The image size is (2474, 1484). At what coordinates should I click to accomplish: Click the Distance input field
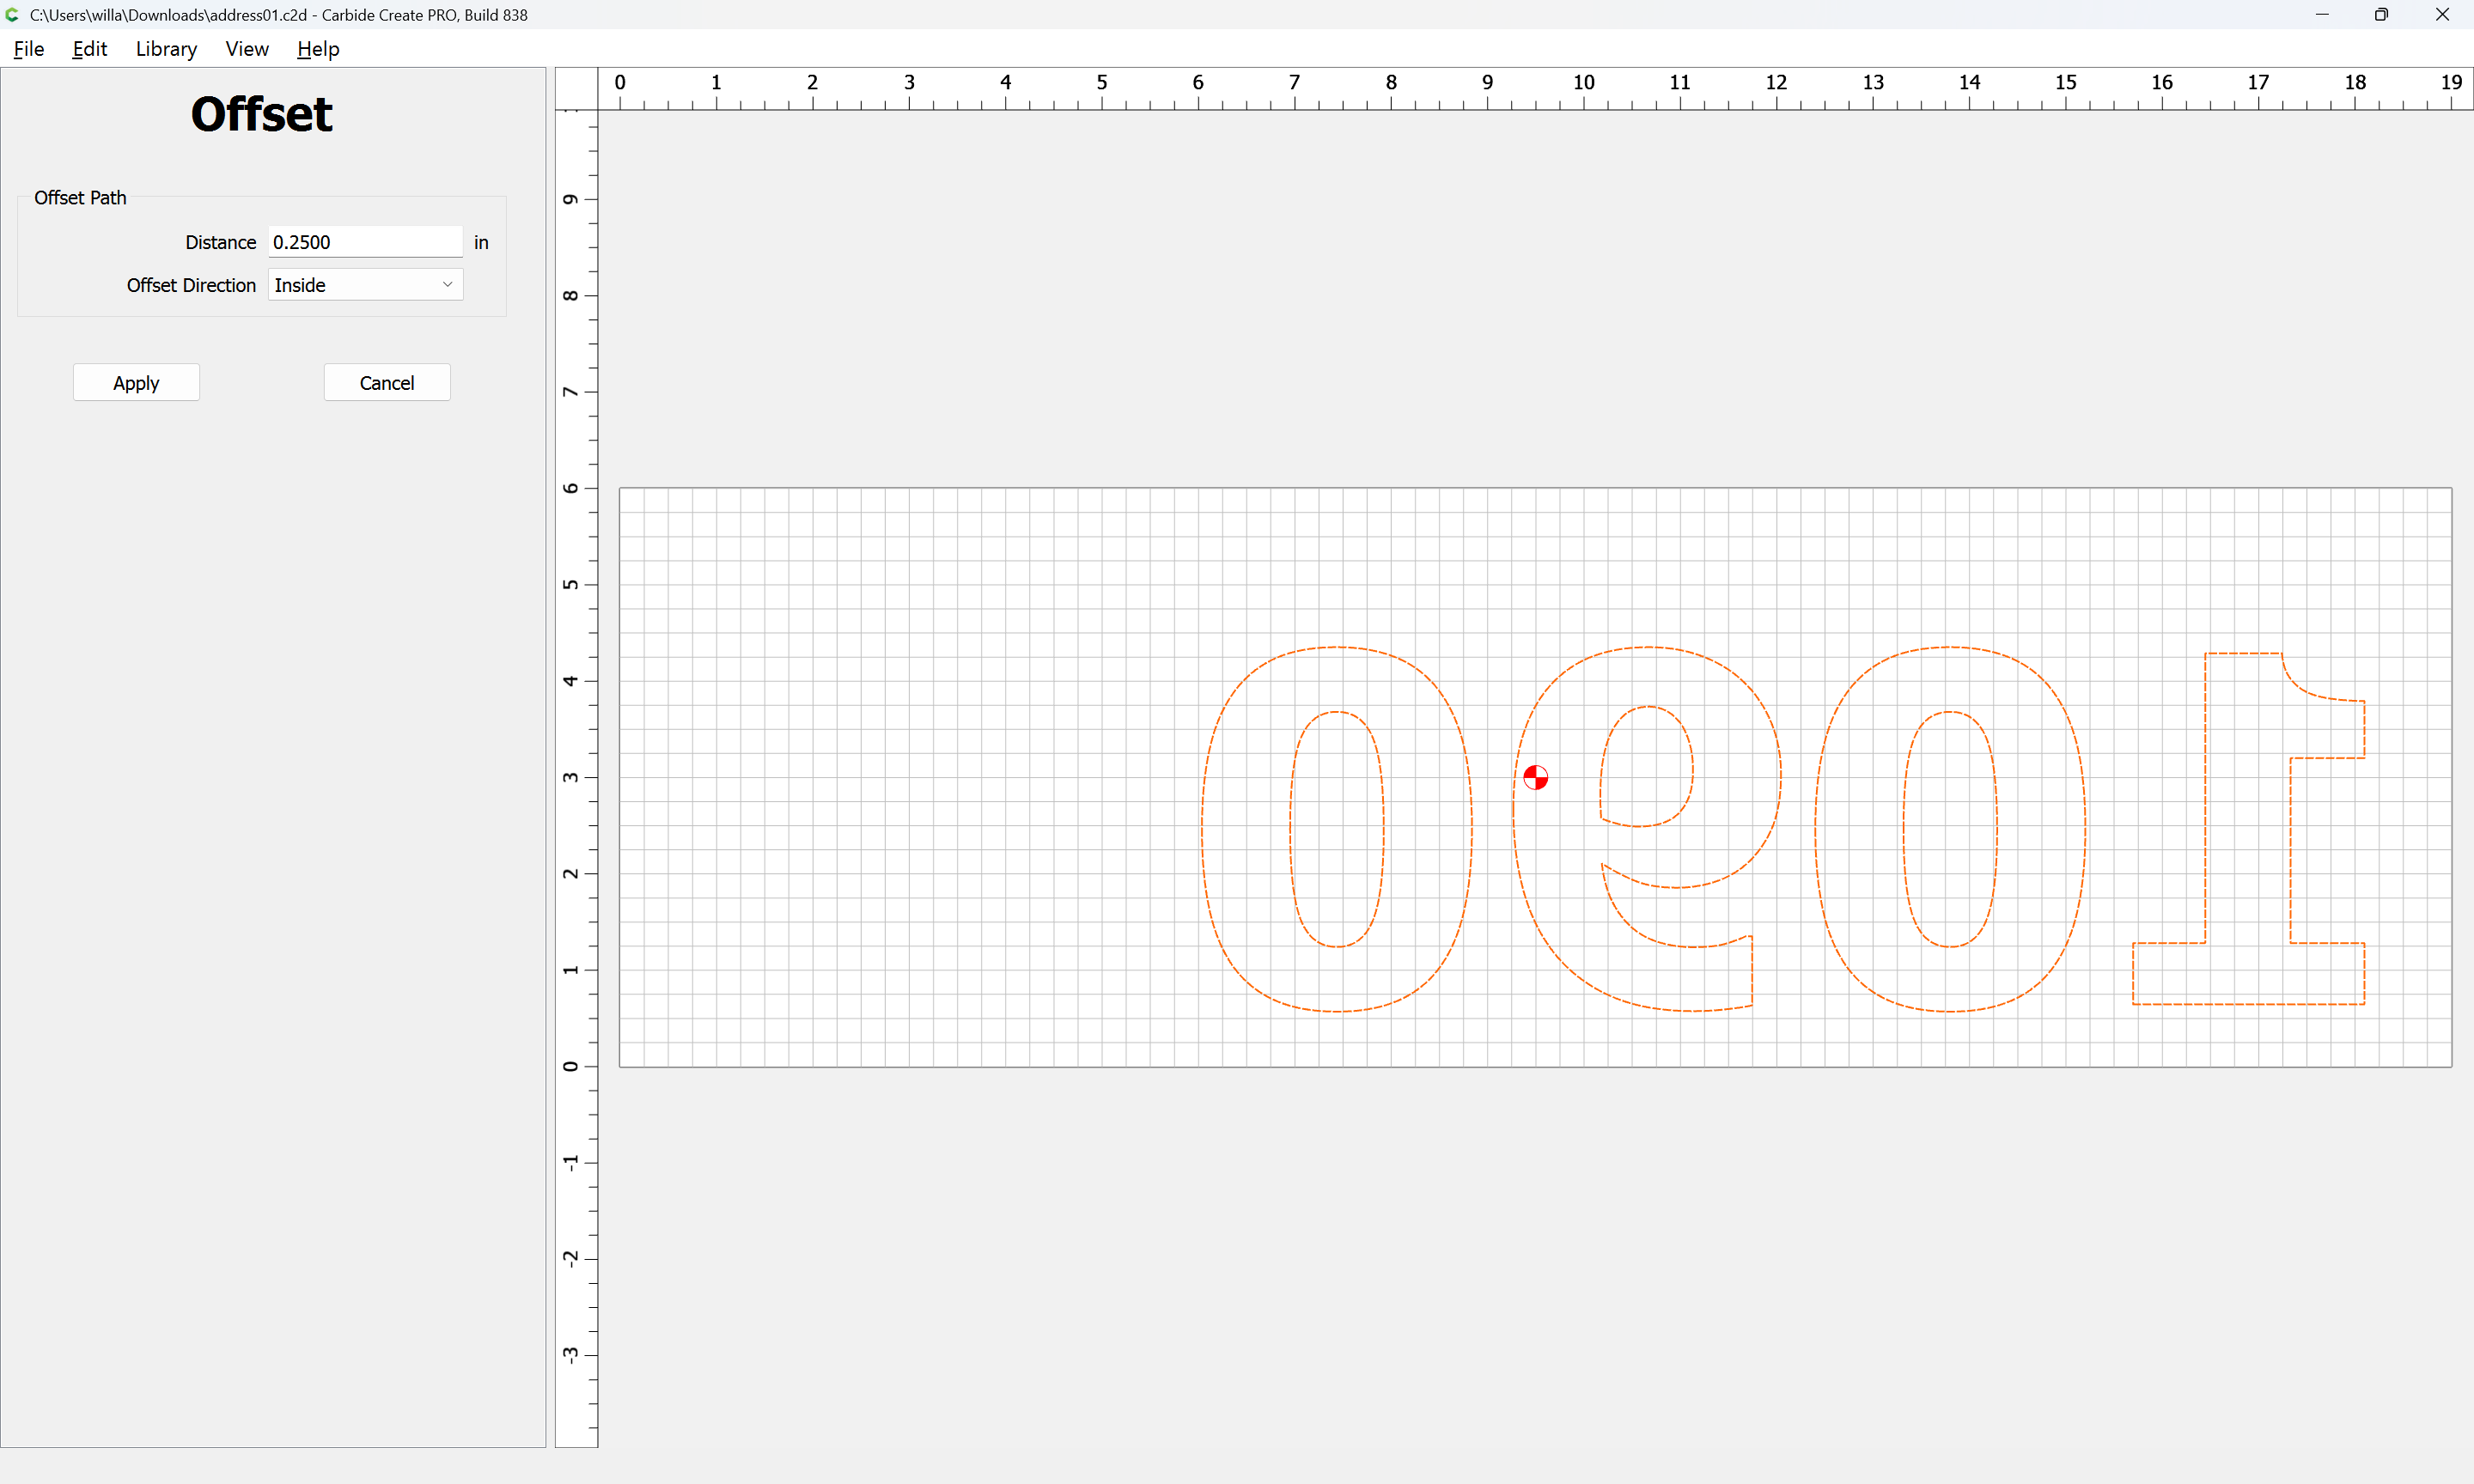[x=364, y=242]
